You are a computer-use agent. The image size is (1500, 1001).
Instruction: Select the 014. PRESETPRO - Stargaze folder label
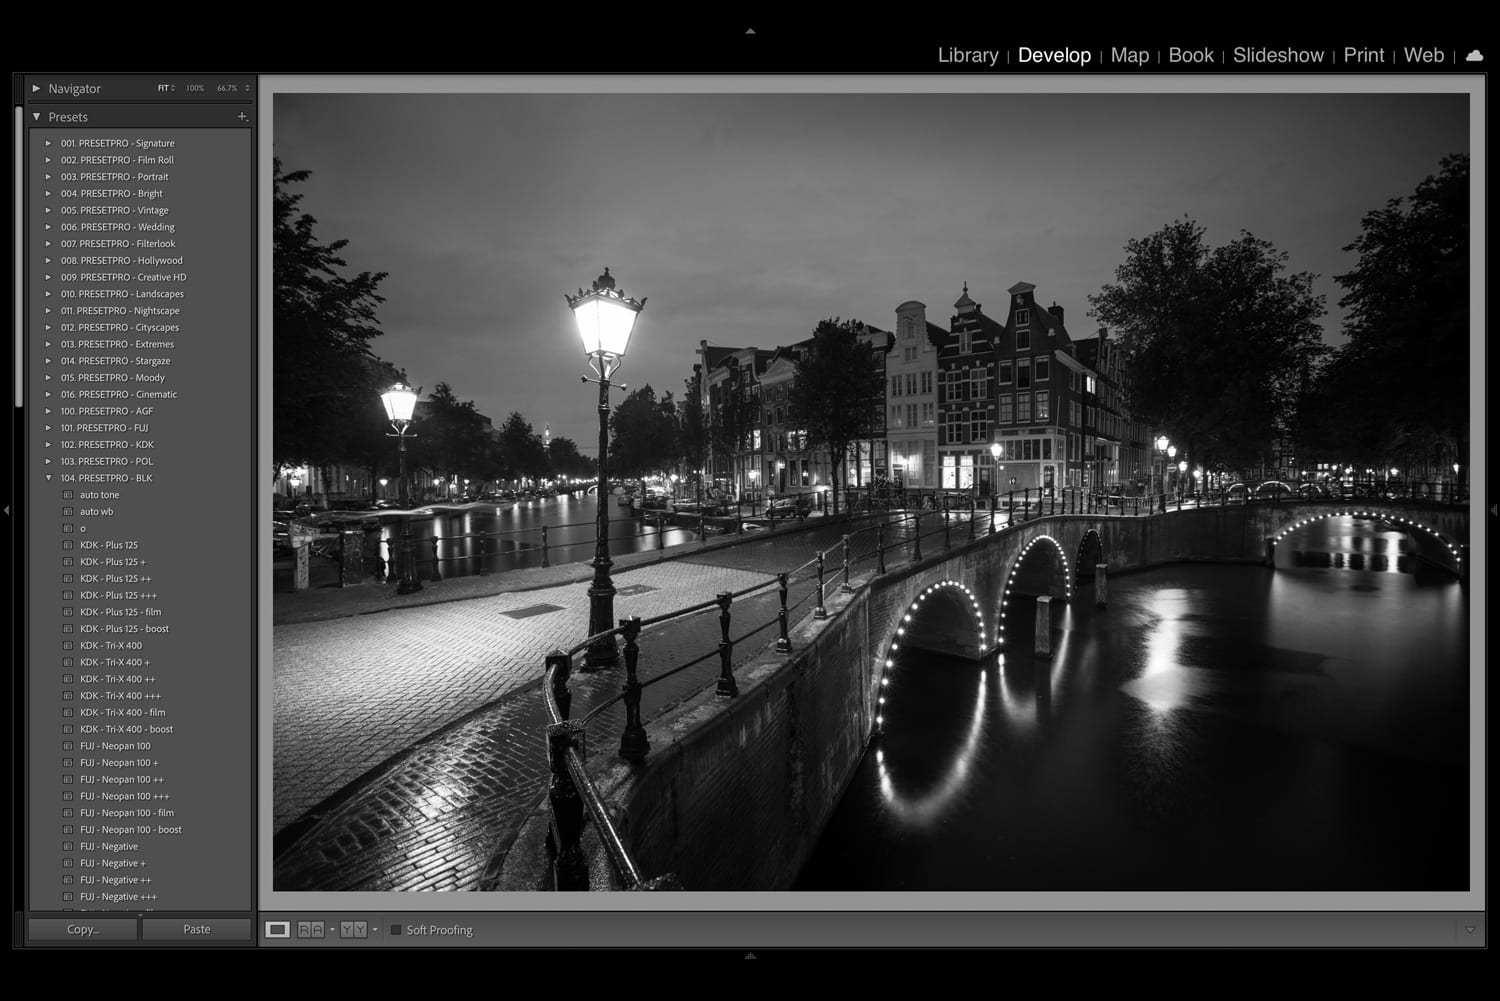click(x=115, y=361)
